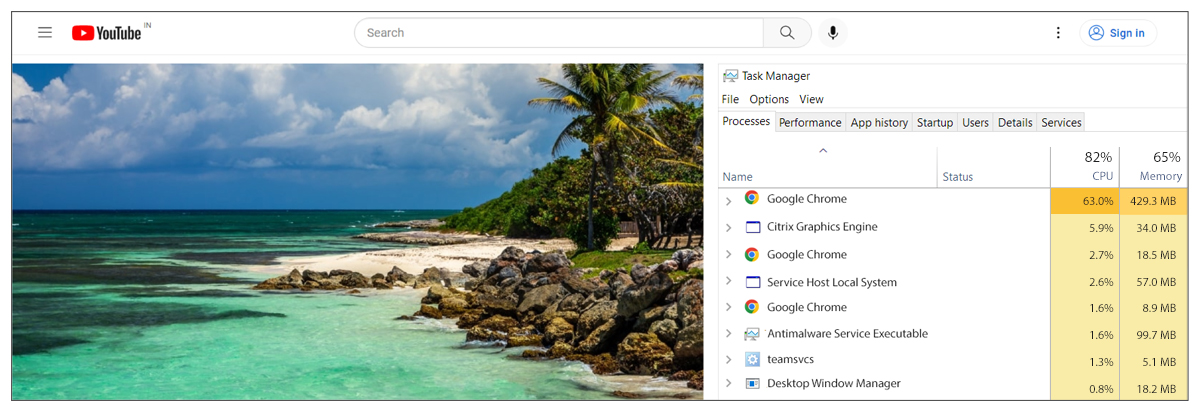Viewport: 1200px width, 412px height.
Task: Sort by the CPU column header
Action: point(1084,166)
